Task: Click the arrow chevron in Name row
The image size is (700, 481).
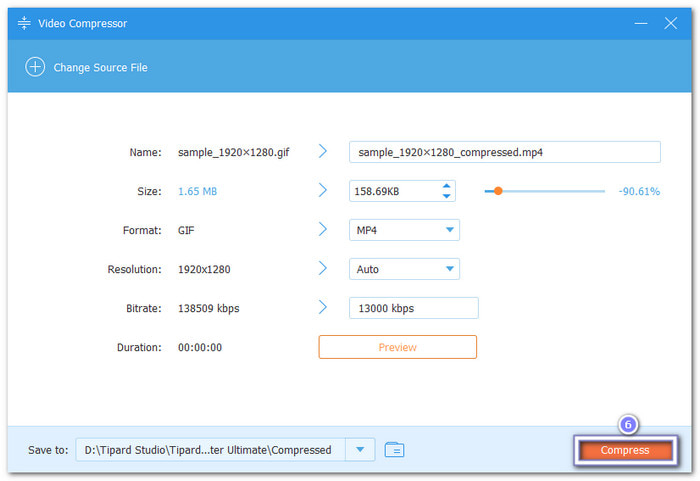Action: click(x=323, y=151)
